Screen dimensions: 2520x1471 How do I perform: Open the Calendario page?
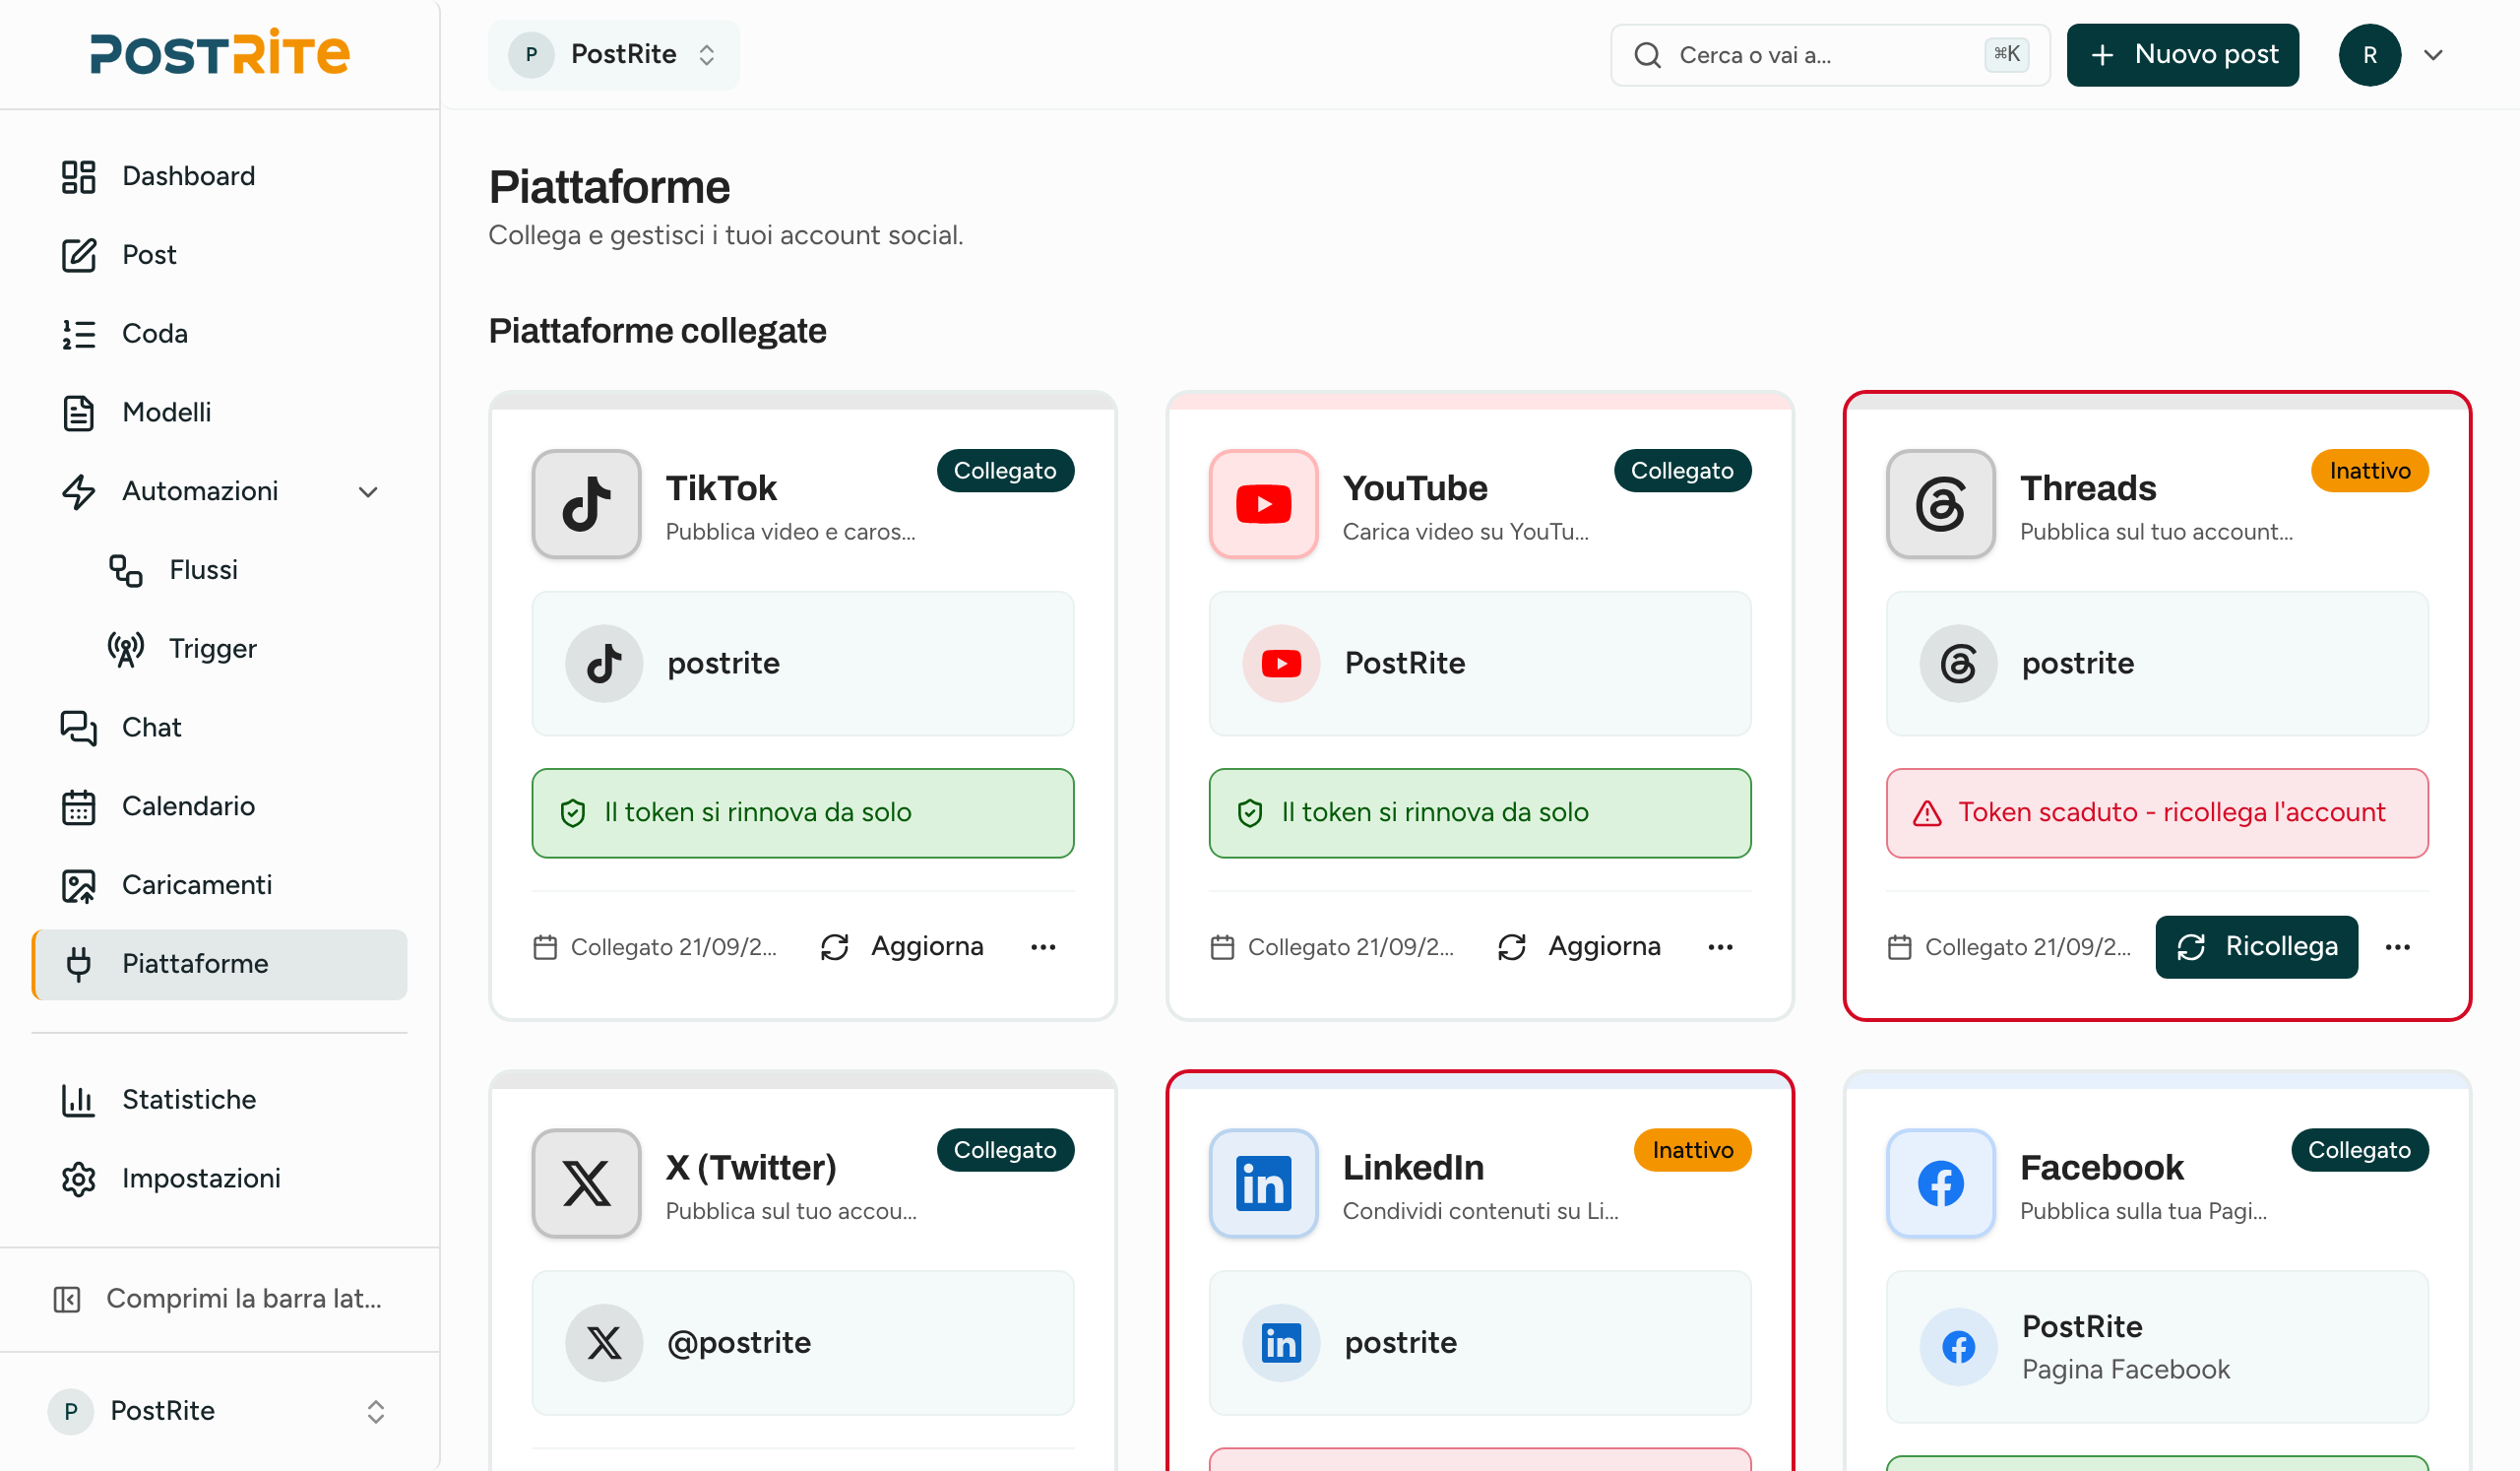(219, 806)
